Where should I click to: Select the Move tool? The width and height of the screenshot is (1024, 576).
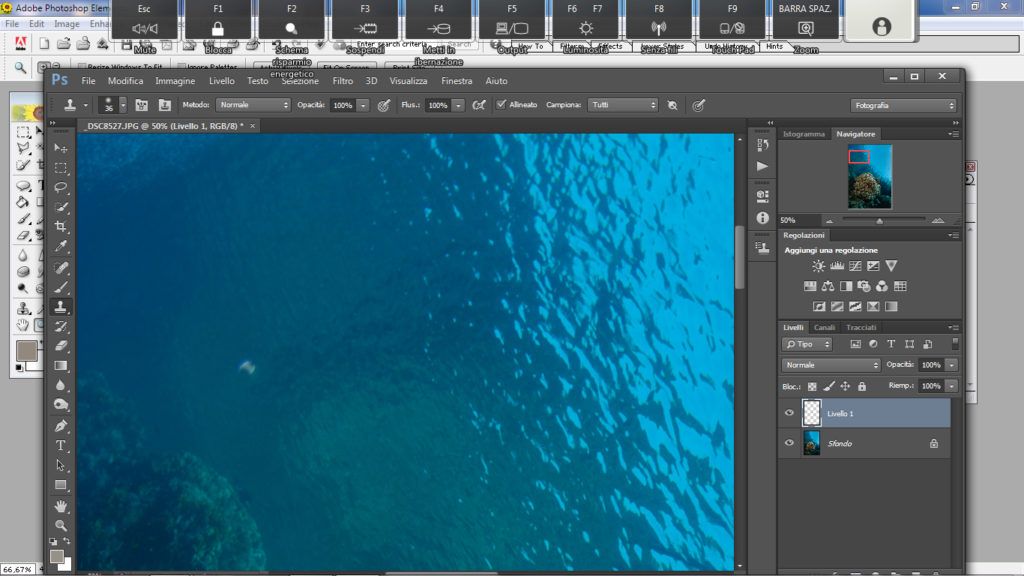(x=61, y=148)
